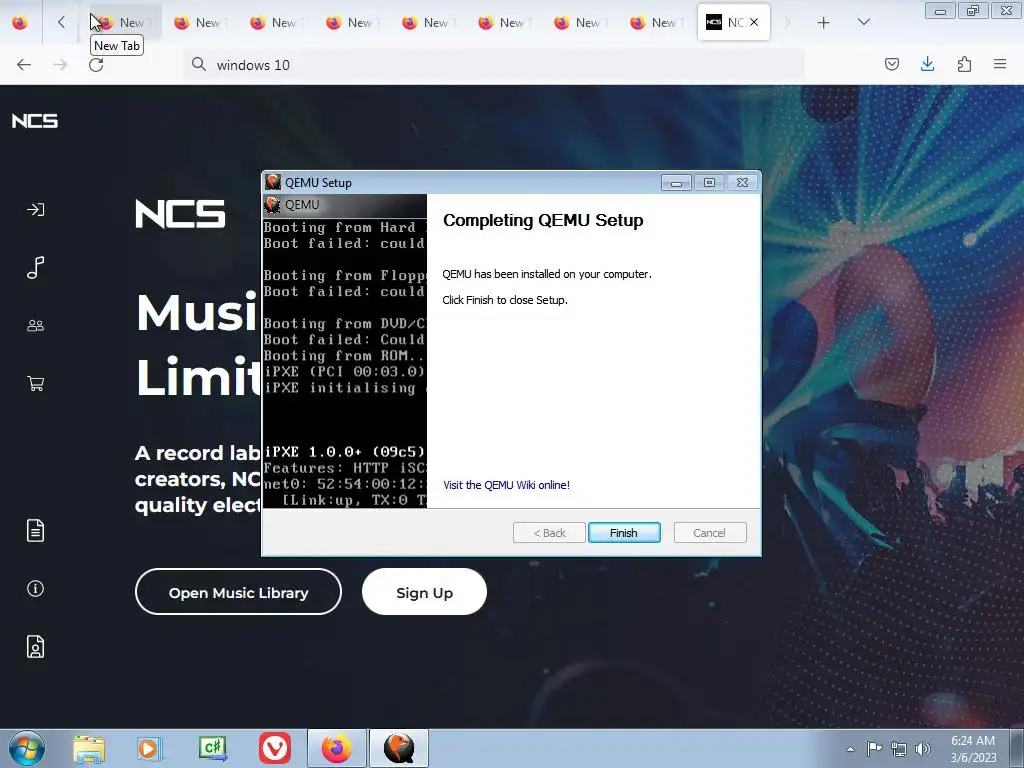
Task: Open the network tray icon
Action: pos(899,749)
